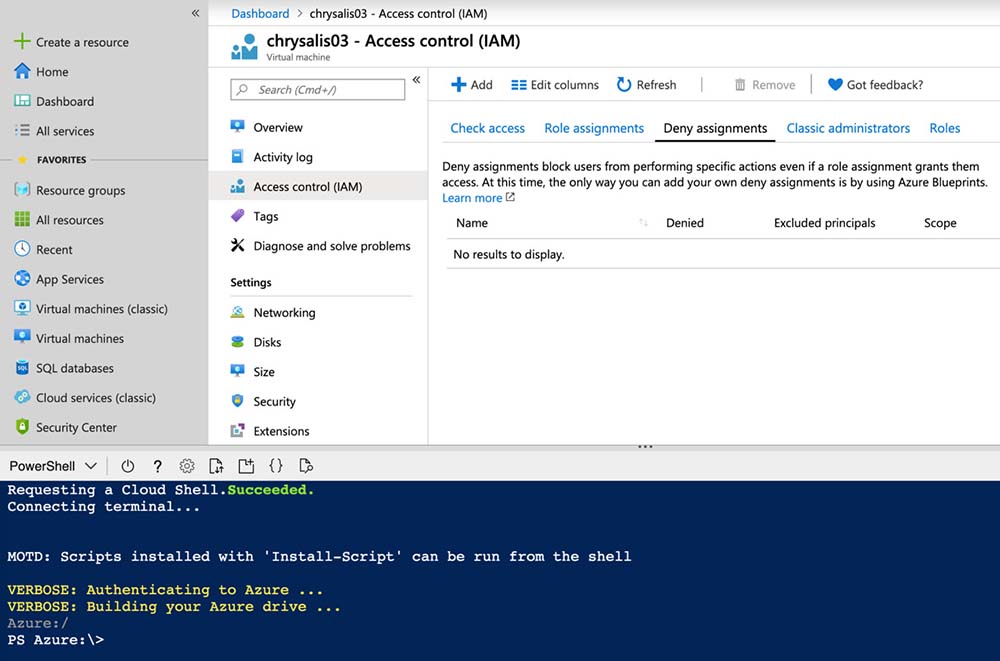The width and height of the screenshot is (1000, 661).
Task: Click the upload/download files icon in Cloud Shell
Action: click(216, 466)
